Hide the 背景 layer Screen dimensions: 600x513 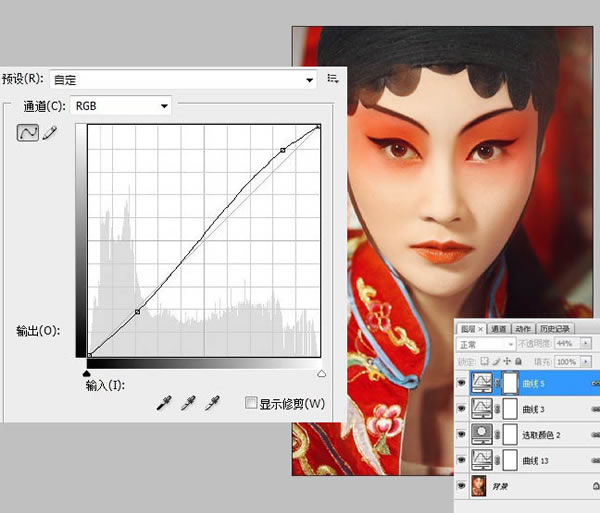pos(462,486)
